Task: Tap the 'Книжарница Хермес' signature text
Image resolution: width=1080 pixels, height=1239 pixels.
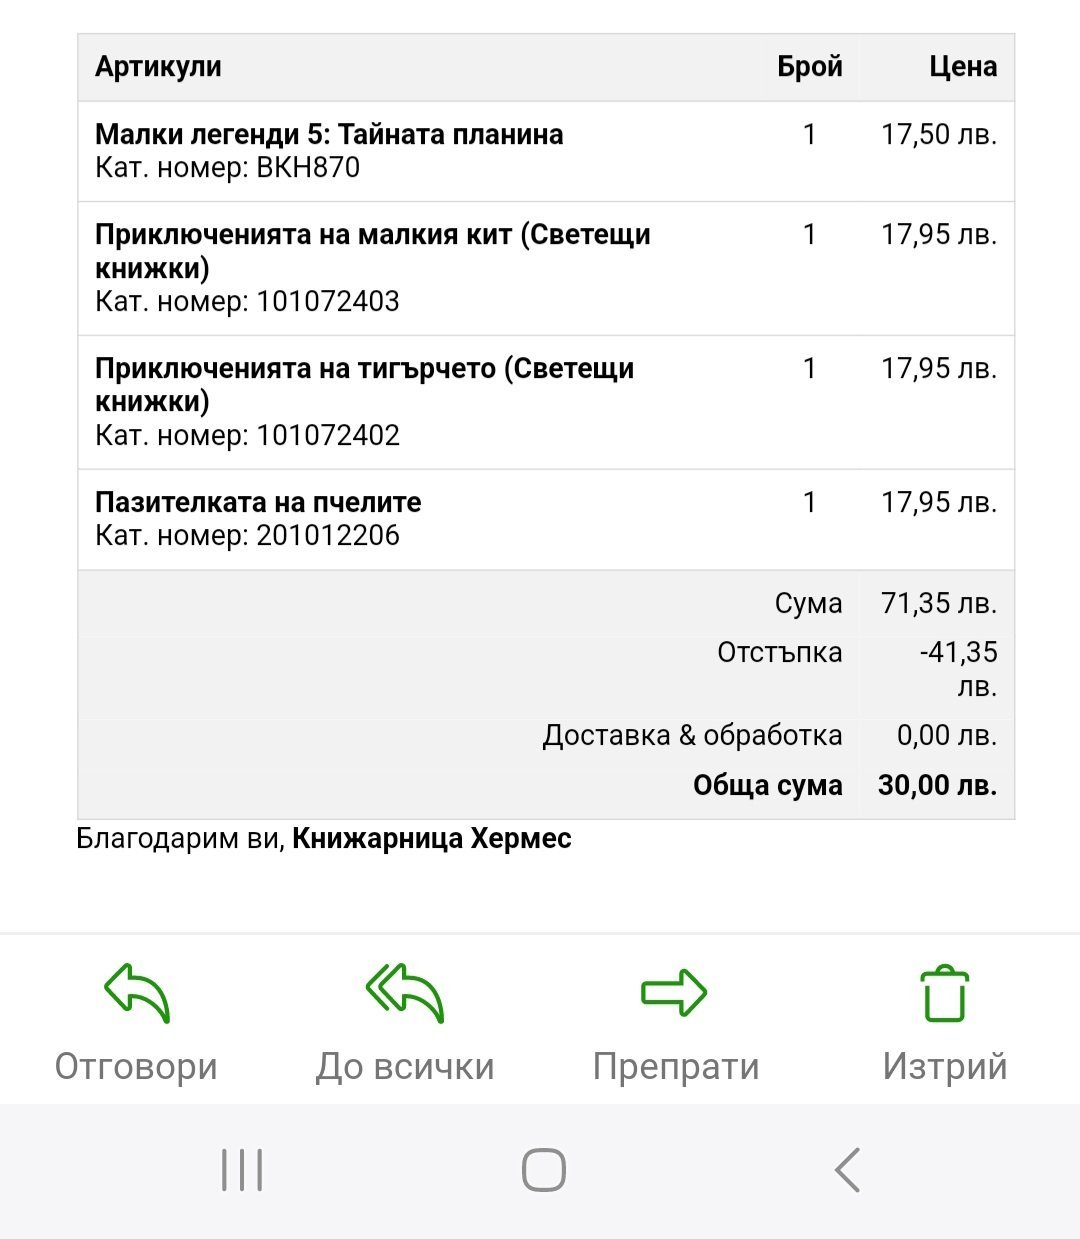Action: (431, 838)
